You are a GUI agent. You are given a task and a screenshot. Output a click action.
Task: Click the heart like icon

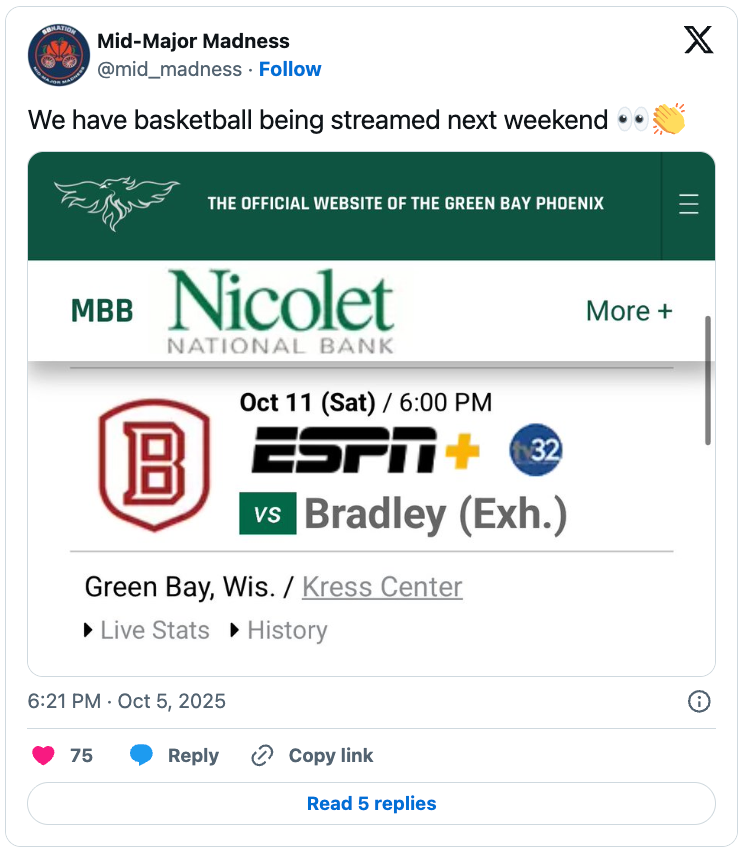pyautogui.click(x=43, y=756)
